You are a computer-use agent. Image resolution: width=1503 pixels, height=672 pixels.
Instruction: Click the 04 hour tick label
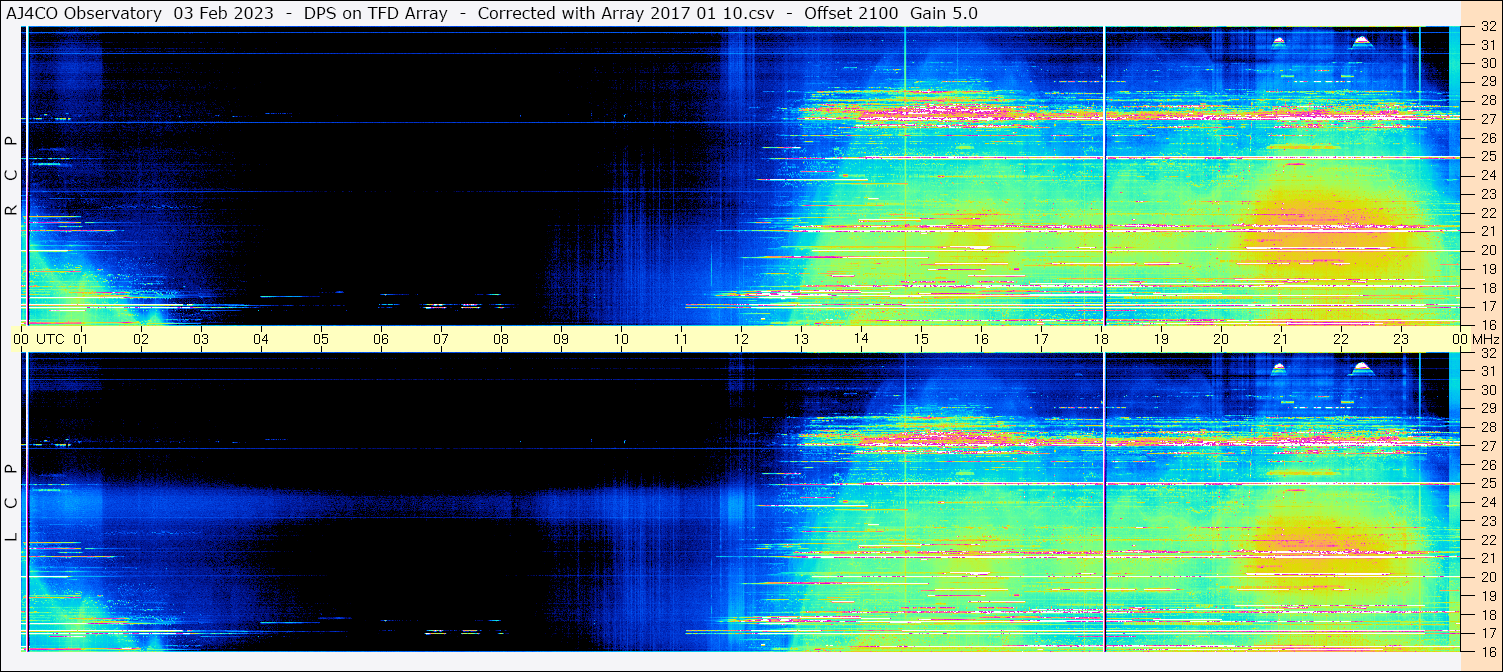click(261, 339)
